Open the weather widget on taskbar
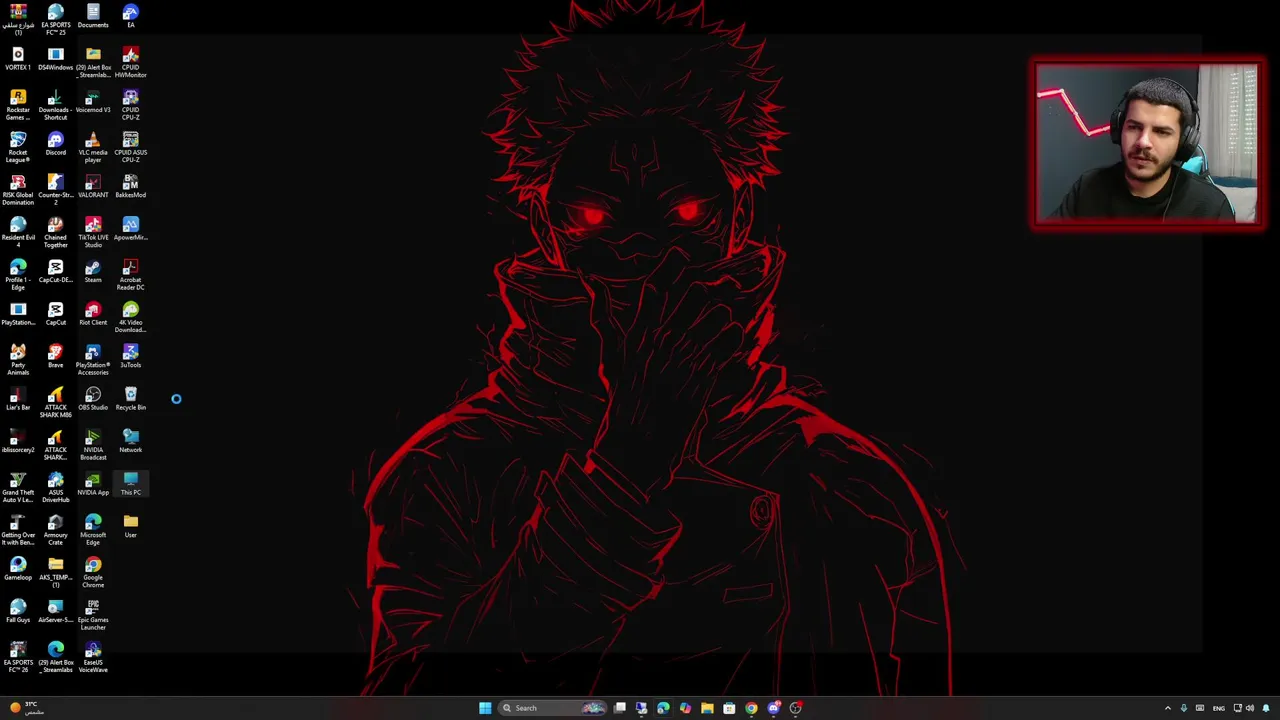Screen dimensions: 1280x720 pyautogui.click(x=28, y=708)
